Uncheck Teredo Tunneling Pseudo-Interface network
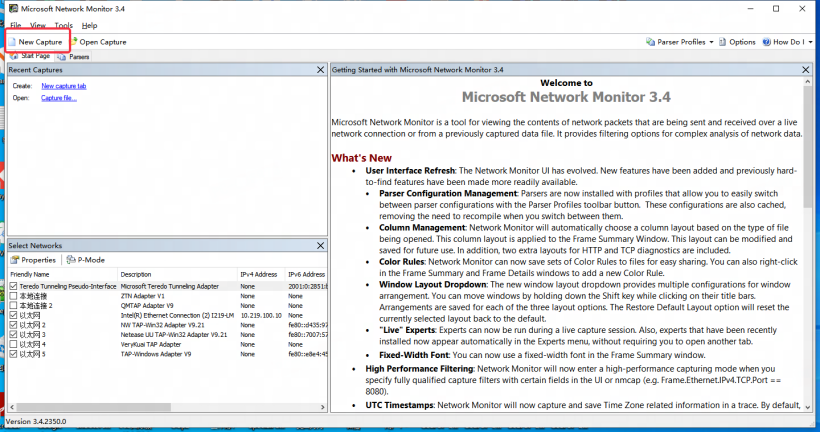The width and height of the screenshot is (820, 432). (14, 286)
